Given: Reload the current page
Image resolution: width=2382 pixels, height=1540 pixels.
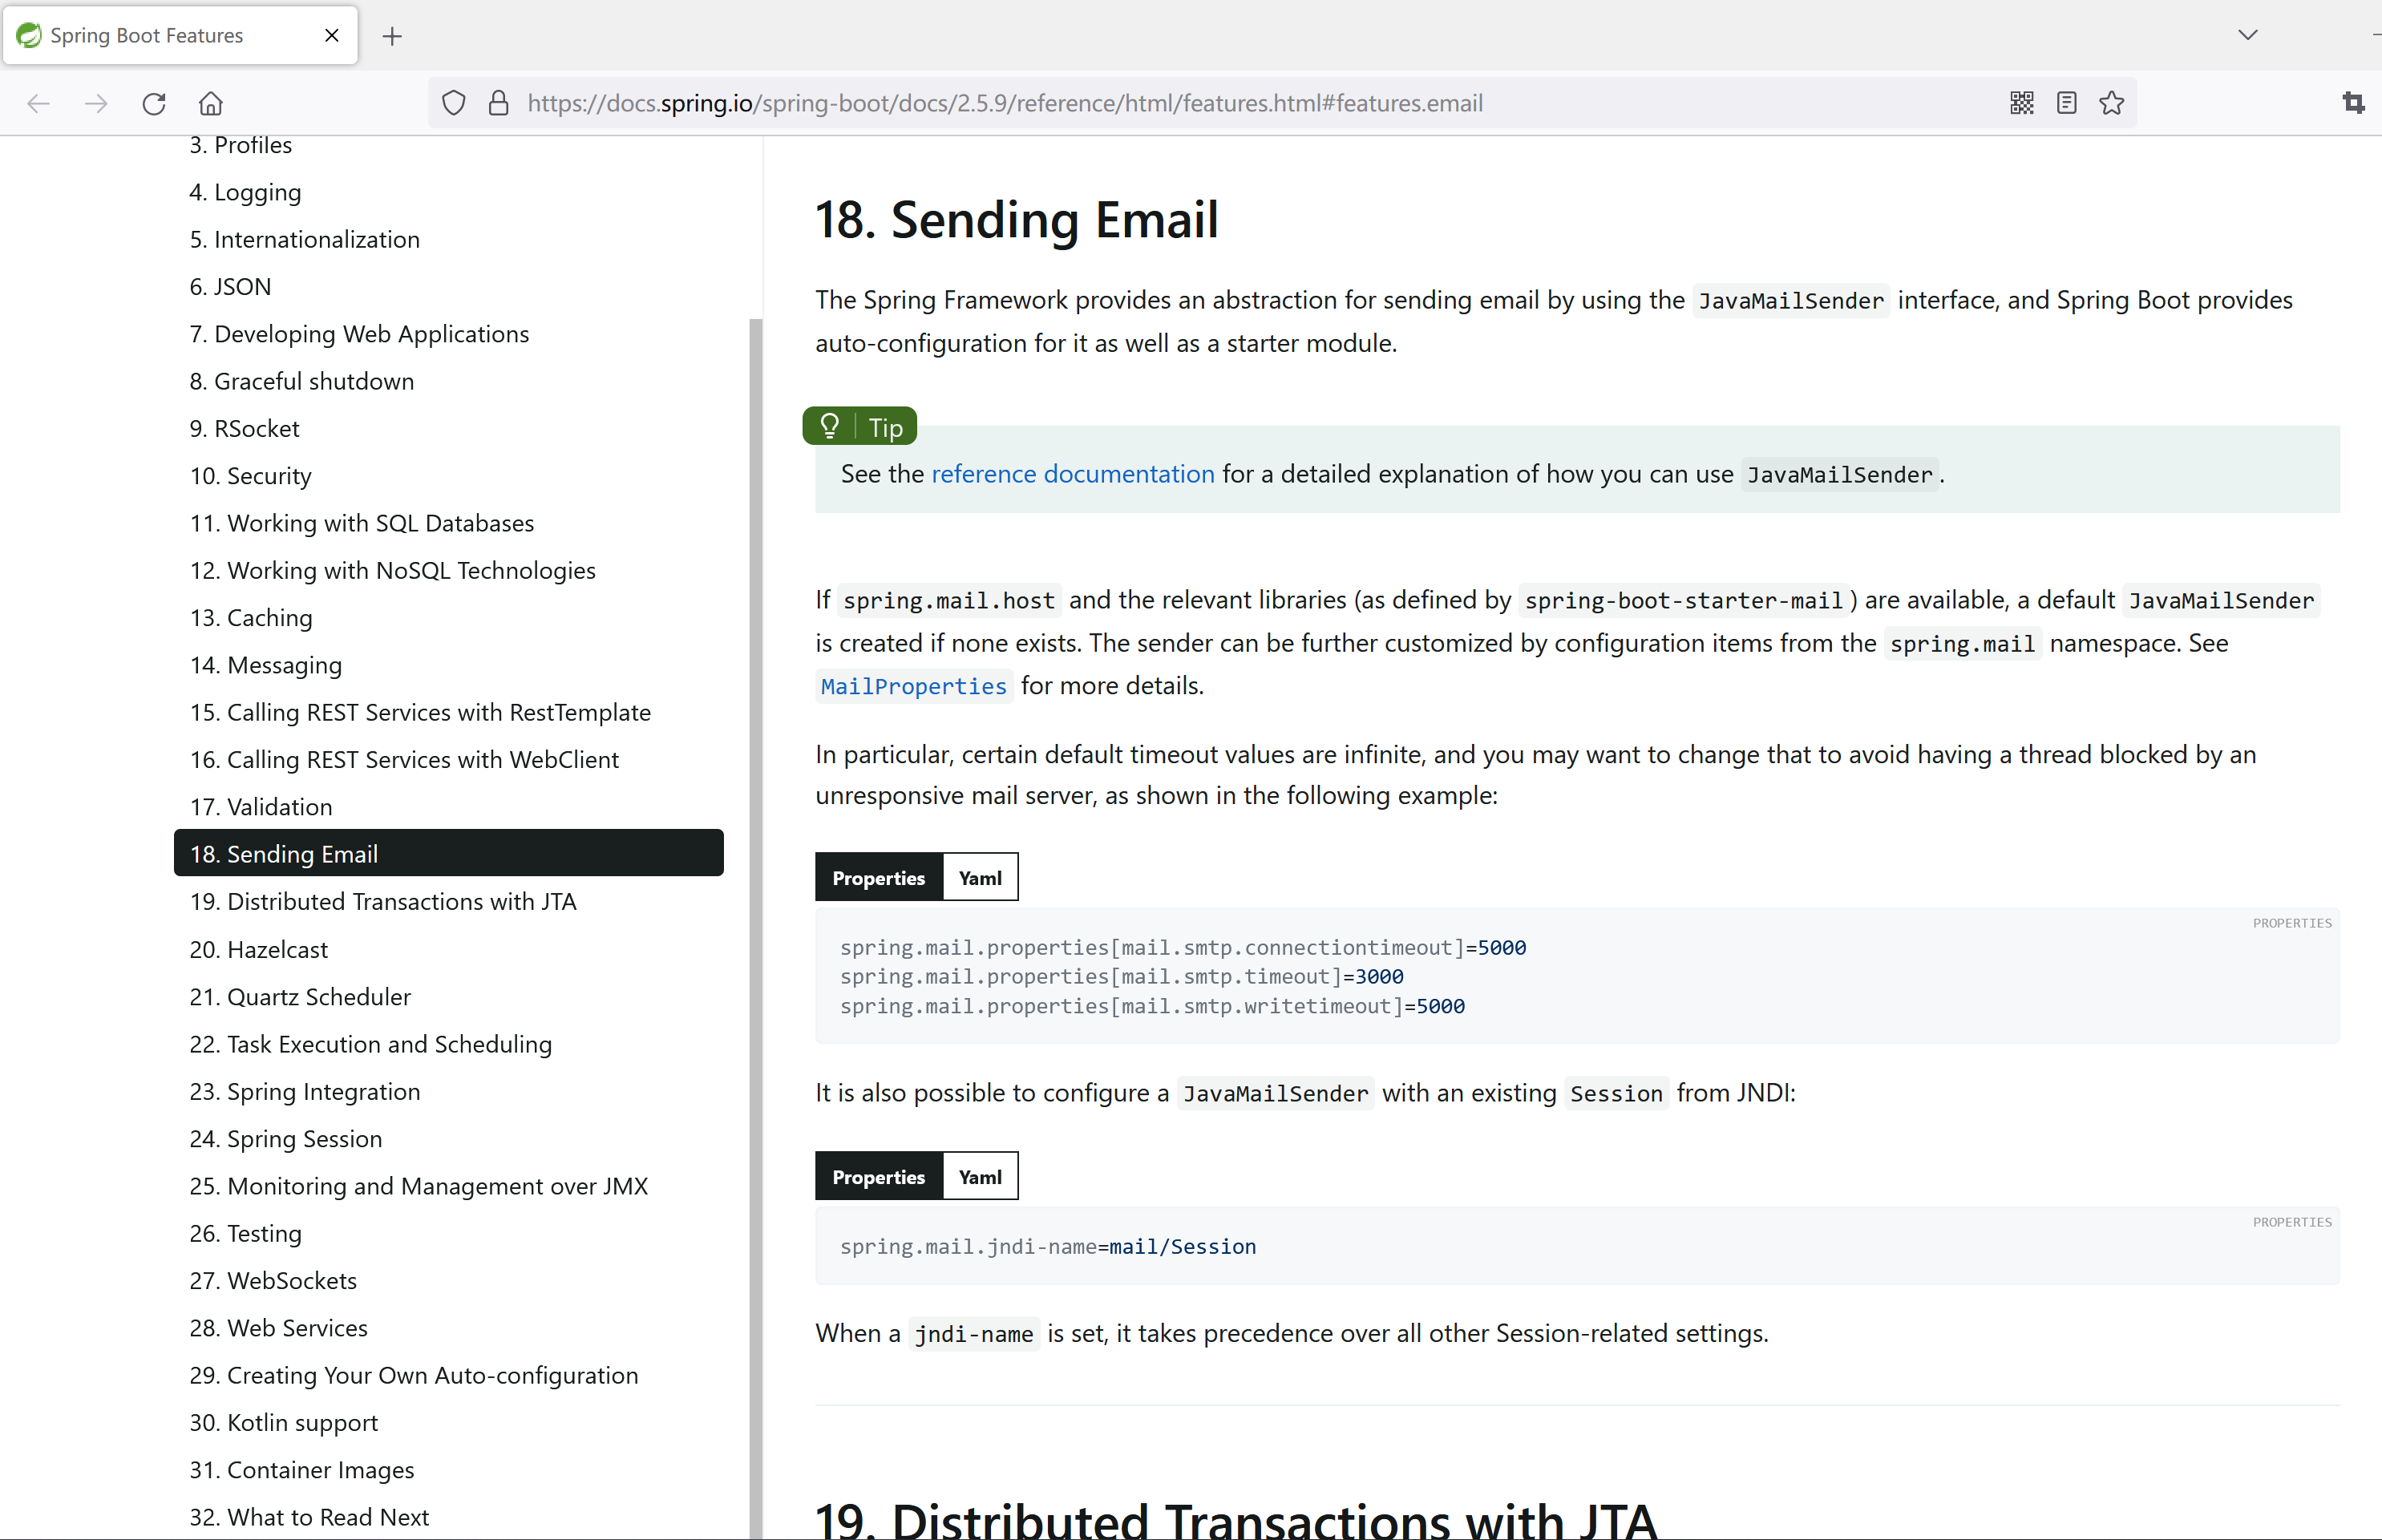Looking at the screenshot, I should click(154, 103).
